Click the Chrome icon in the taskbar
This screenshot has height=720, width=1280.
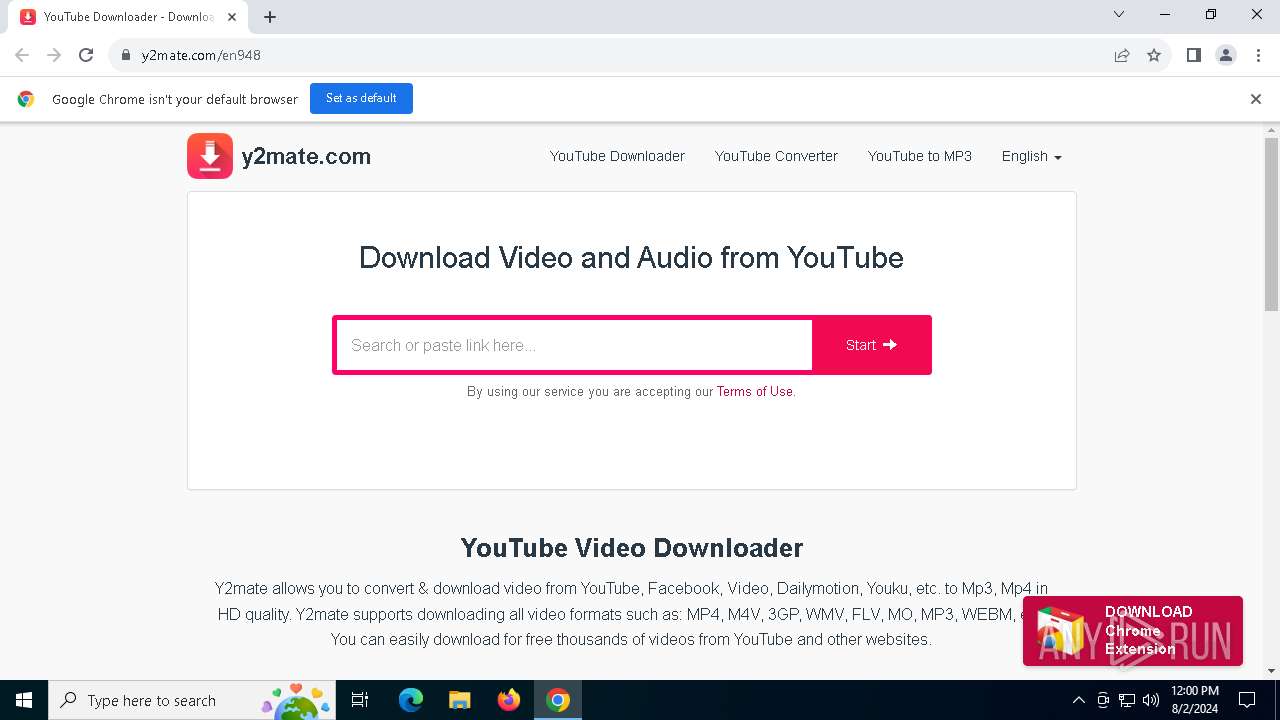click(558, 700)
